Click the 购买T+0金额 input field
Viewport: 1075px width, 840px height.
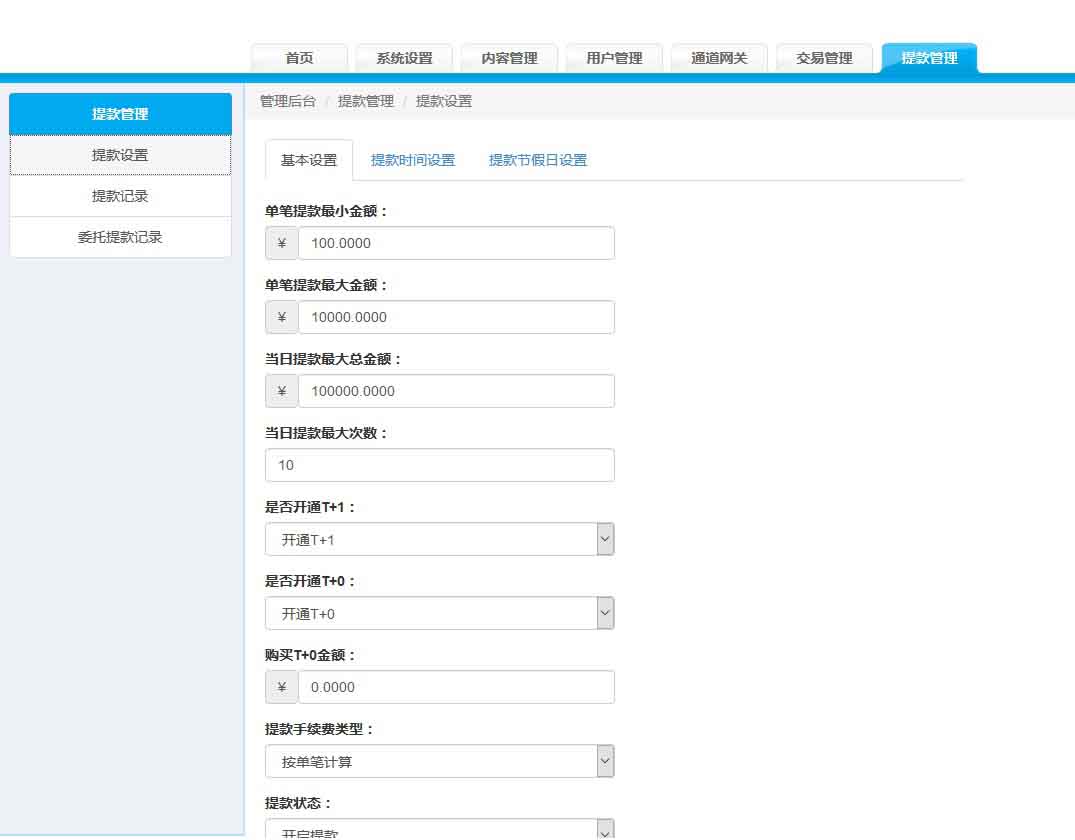[x=455, y=687]
